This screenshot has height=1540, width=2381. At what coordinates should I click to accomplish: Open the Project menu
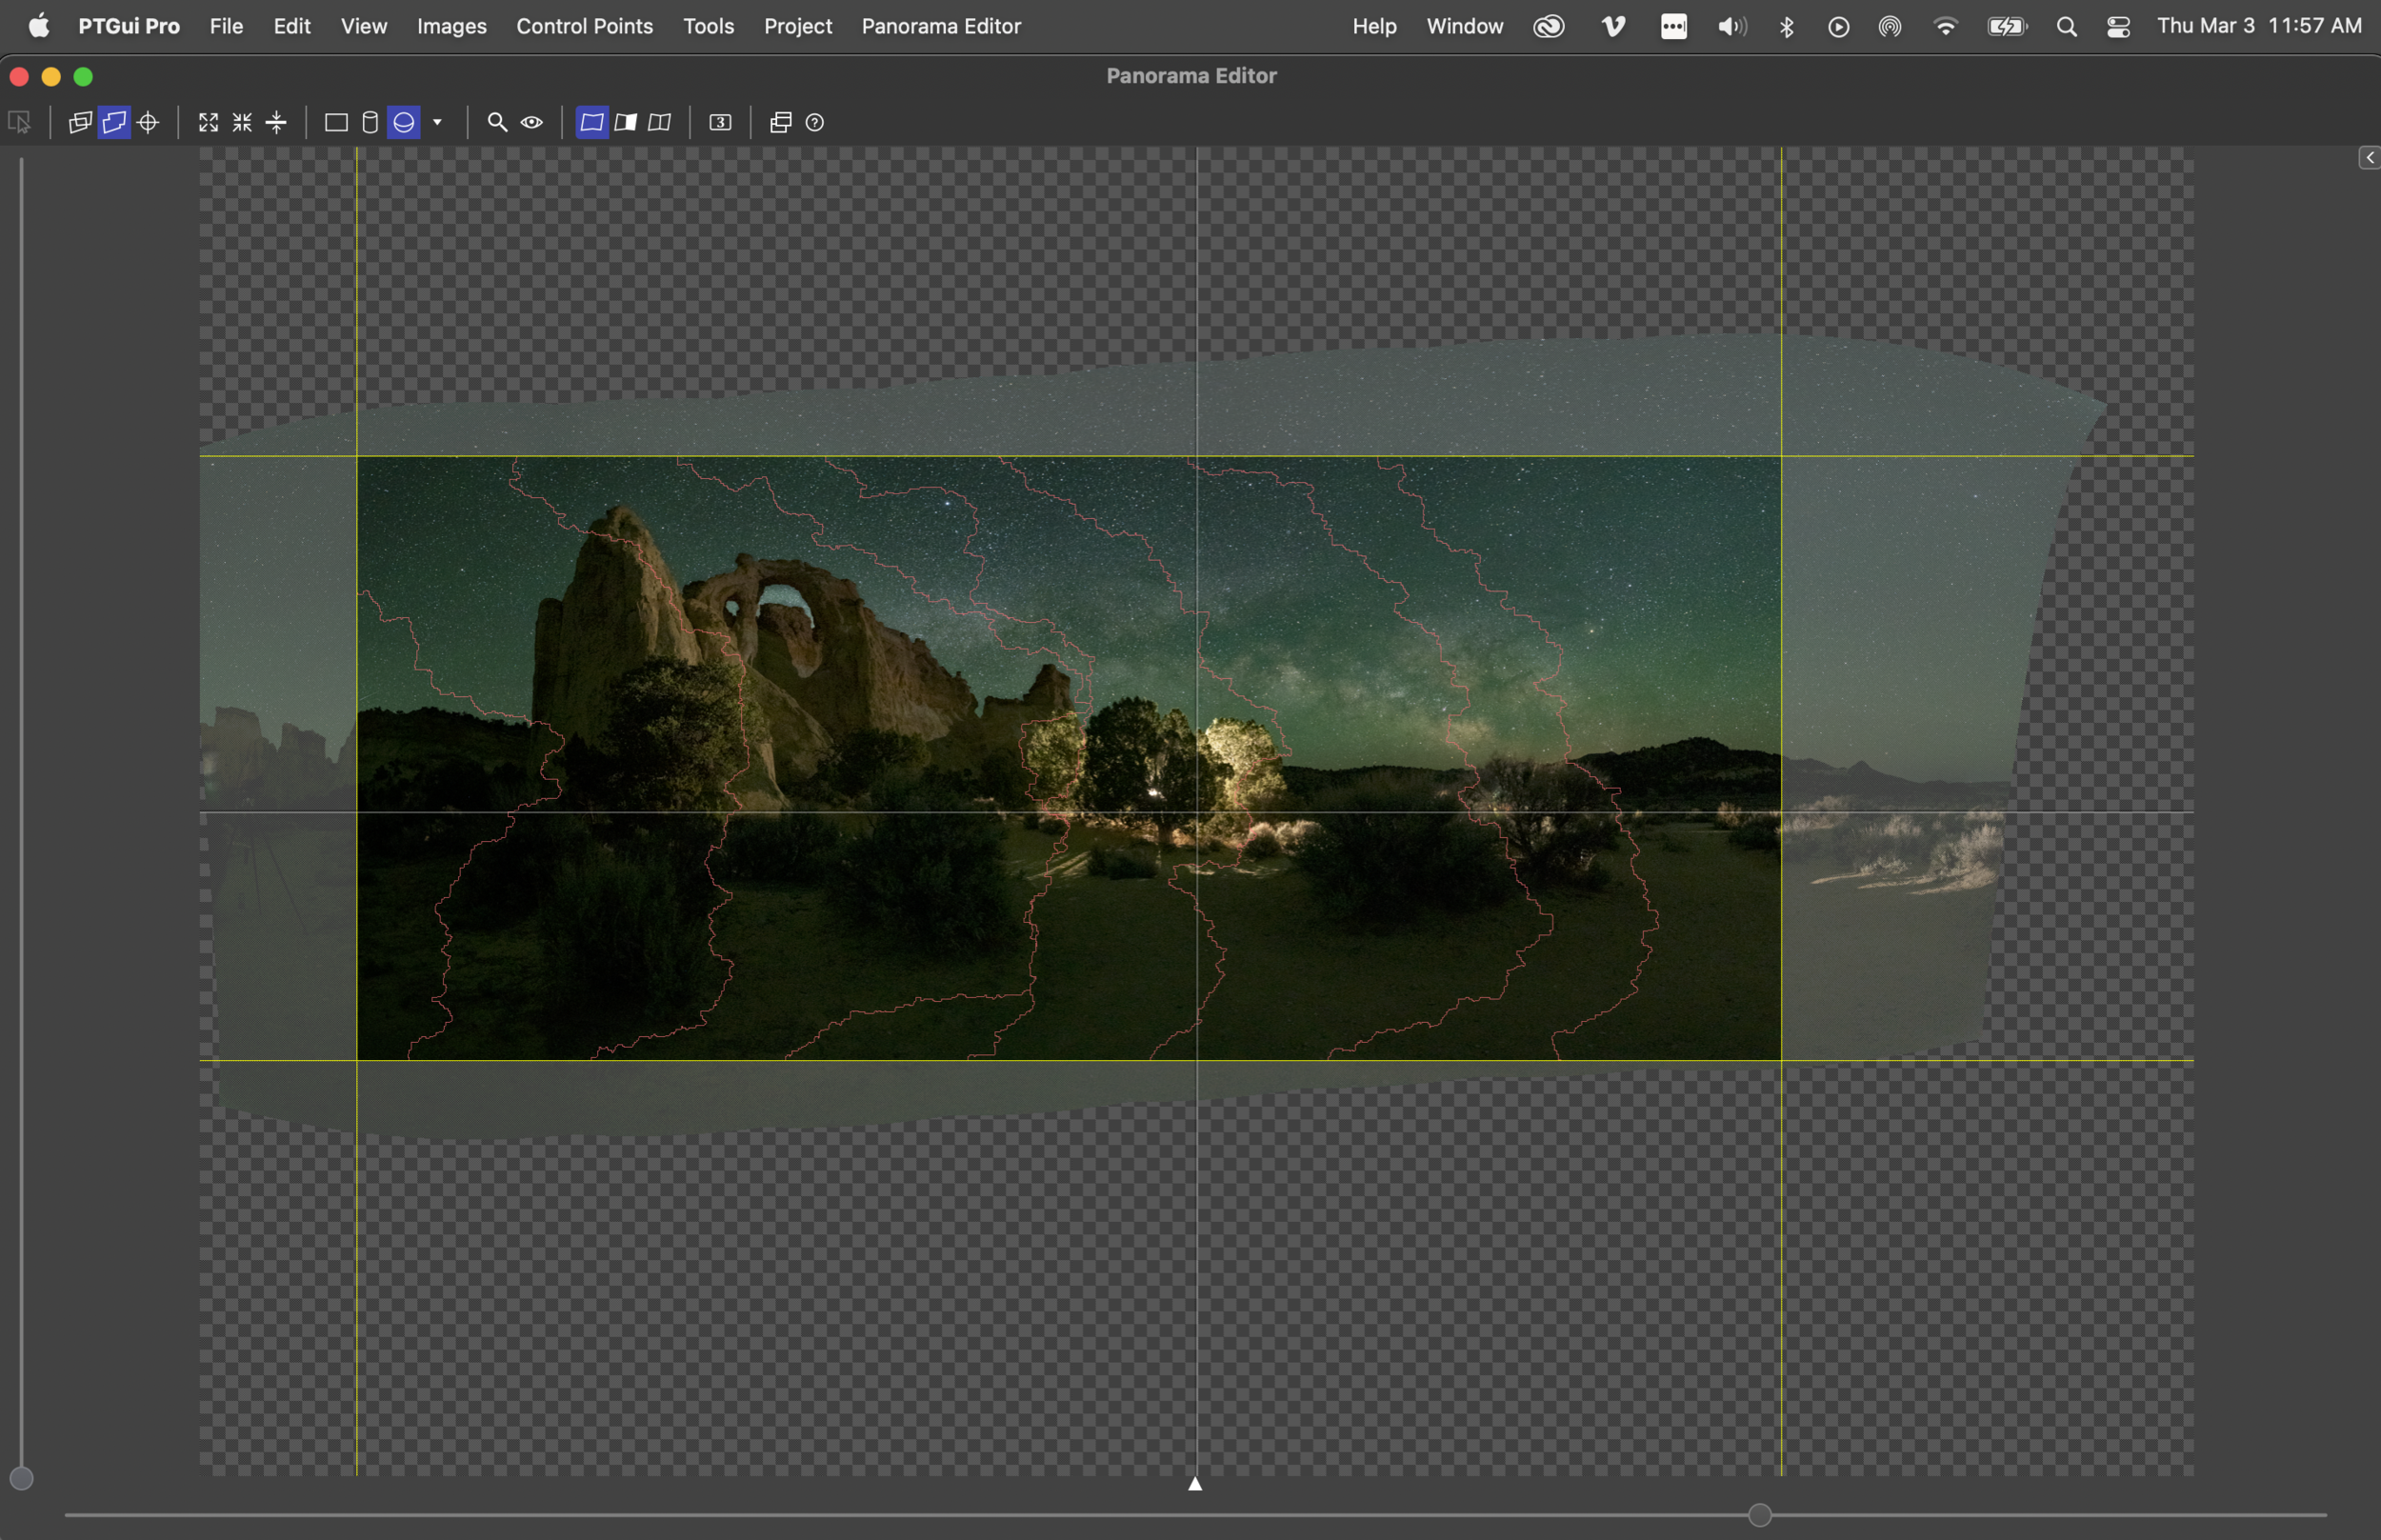798,26
